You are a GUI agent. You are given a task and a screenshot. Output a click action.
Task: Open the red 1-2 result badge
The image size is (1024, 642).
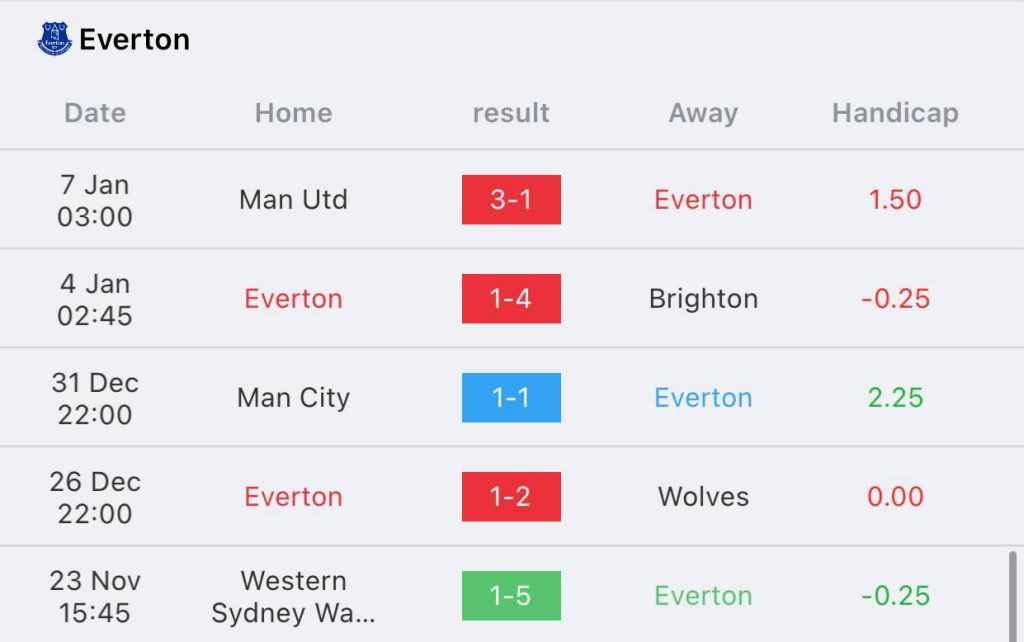pos(511,497)
